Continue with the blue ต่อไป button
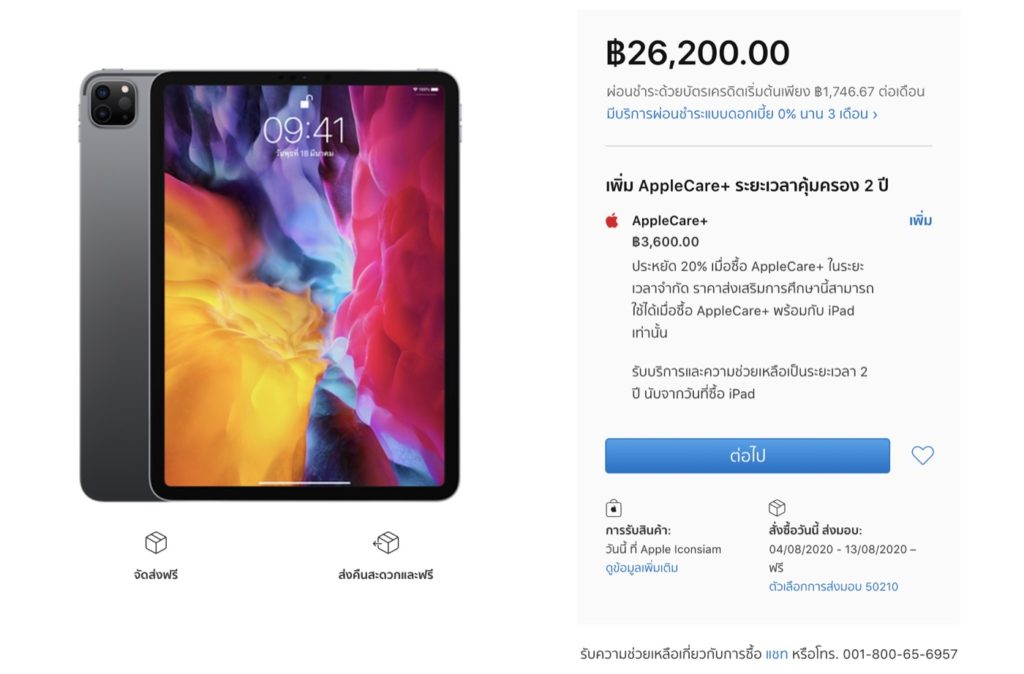 point(747,455)
